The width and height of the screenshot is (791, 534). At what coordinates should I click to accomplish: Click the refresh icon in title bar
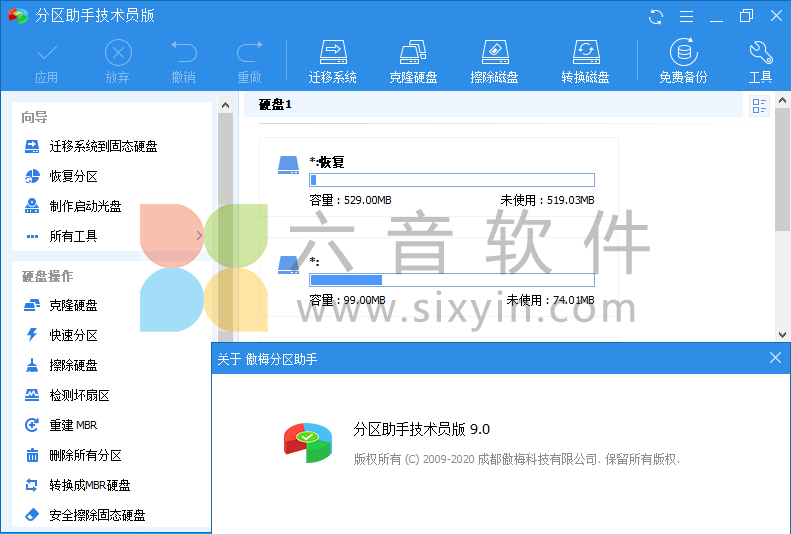[656, 17]
